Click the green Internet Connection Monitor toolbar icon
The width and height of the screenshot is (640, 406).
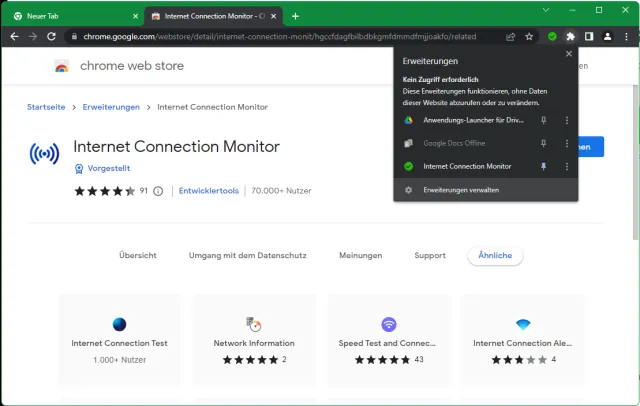[x=551, y=36]
